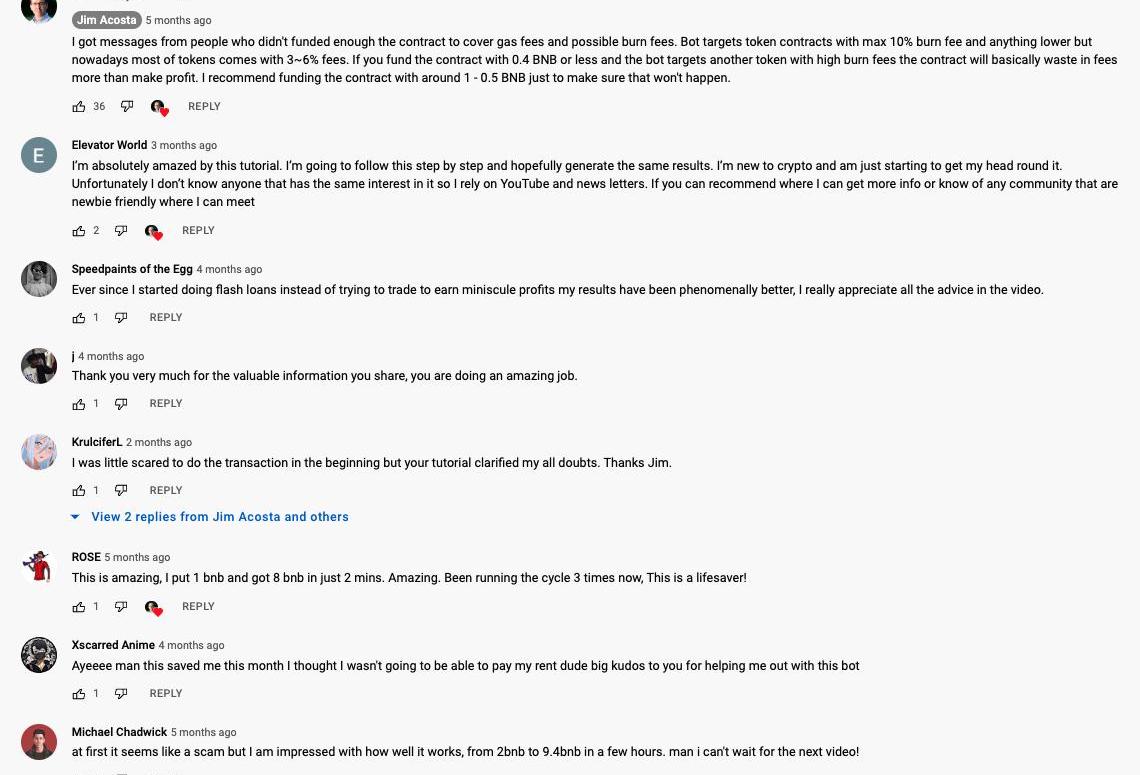The width and height of the screenshot is (1140, 775).
Task: Reply to Jim Acosta's comment
Action: tap(204, 107)
